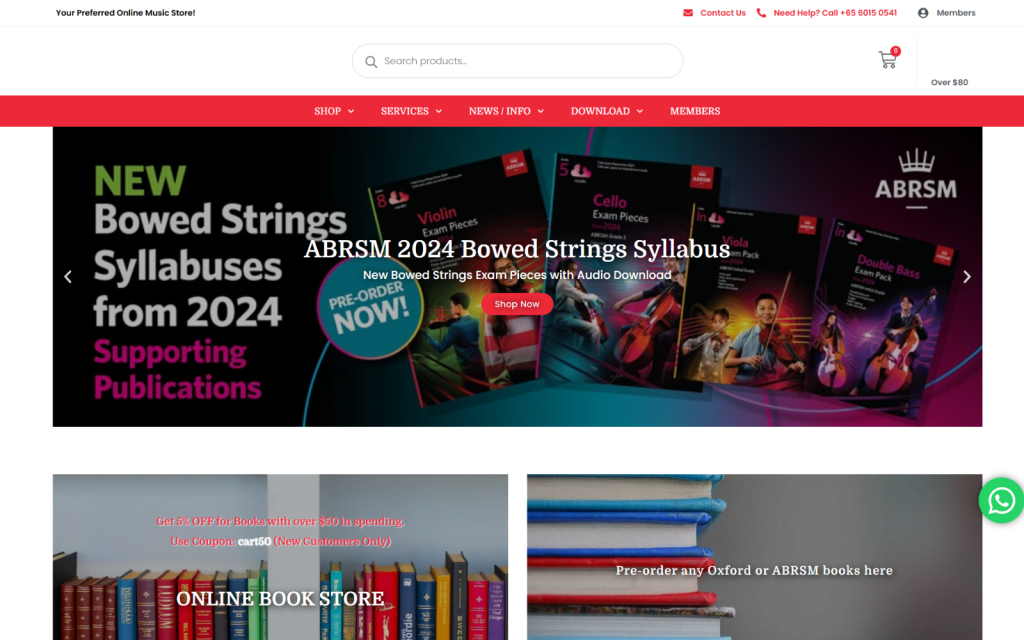Click the magnifier icon in search bar
The width and height of the screenshot is (1024, 640).
point(371,61)
